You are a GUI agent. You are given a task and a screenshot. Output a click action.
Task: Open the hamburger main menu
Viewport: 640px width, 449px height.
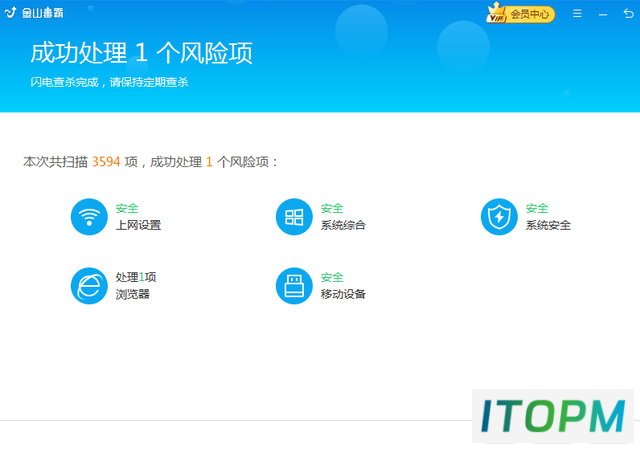(577, 13)
